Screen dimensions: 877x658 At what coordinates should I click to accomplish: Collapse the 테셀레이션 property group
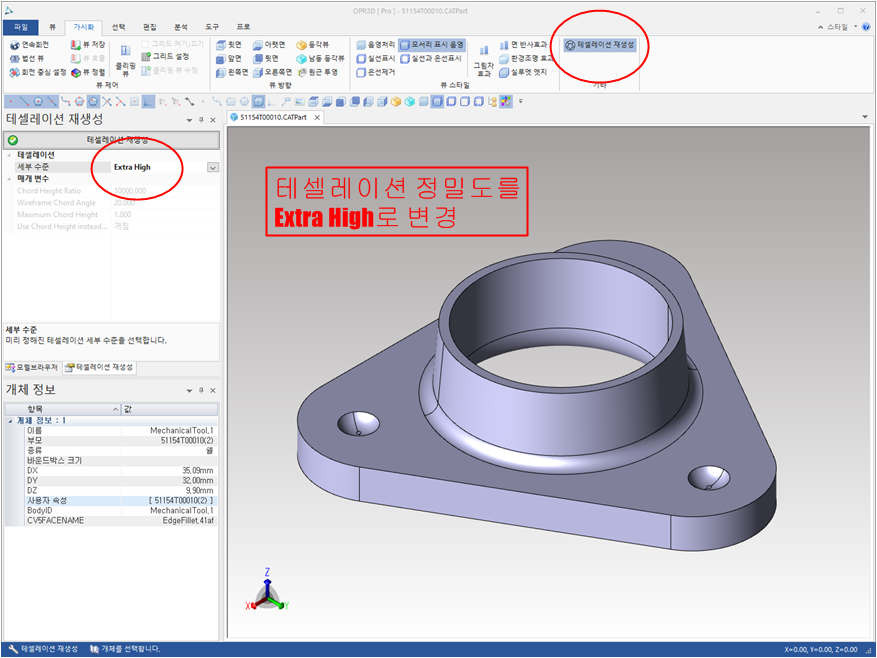click(x=9, y=155)
